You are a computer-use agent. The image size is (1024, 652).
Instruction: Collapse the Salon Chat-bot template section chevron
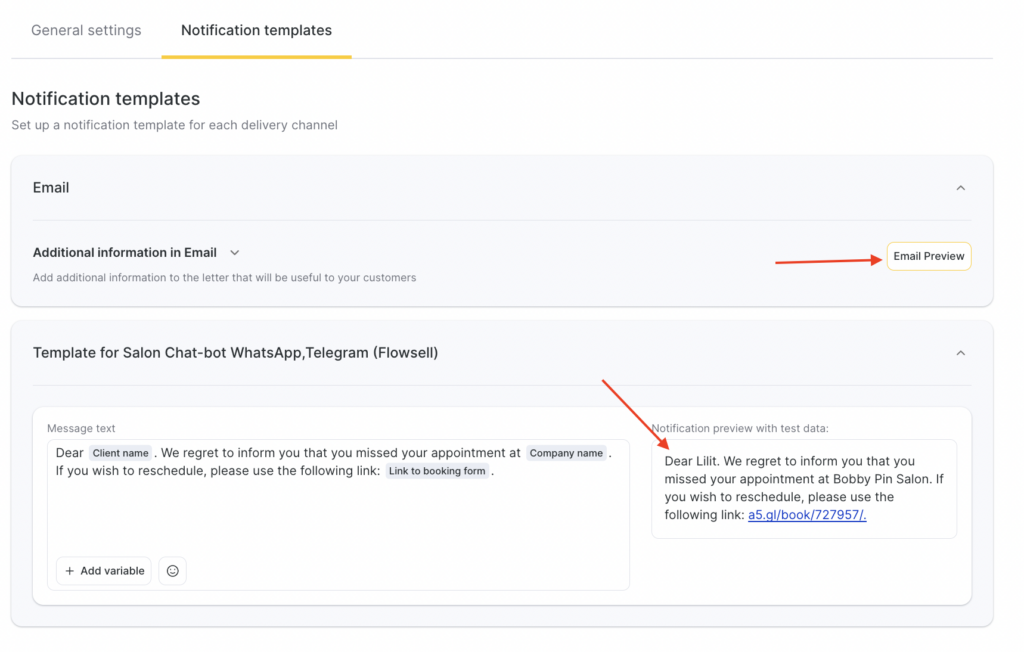pos(960,353)
